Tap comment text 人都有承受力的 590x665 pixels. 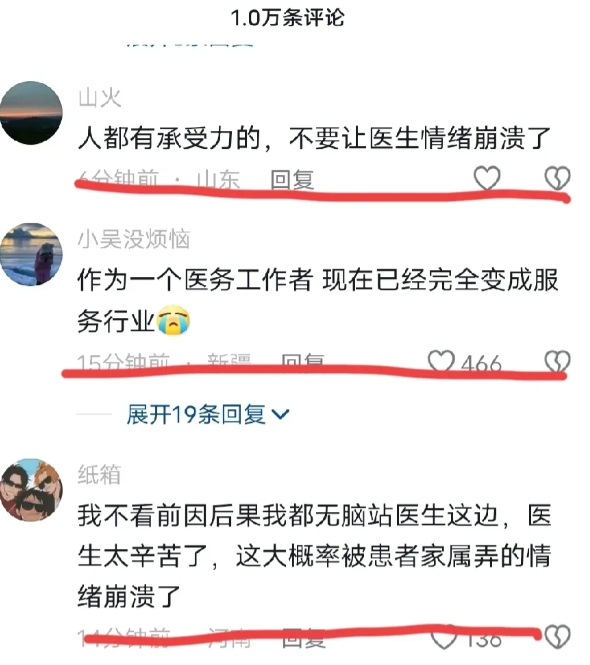pos(169,138)
